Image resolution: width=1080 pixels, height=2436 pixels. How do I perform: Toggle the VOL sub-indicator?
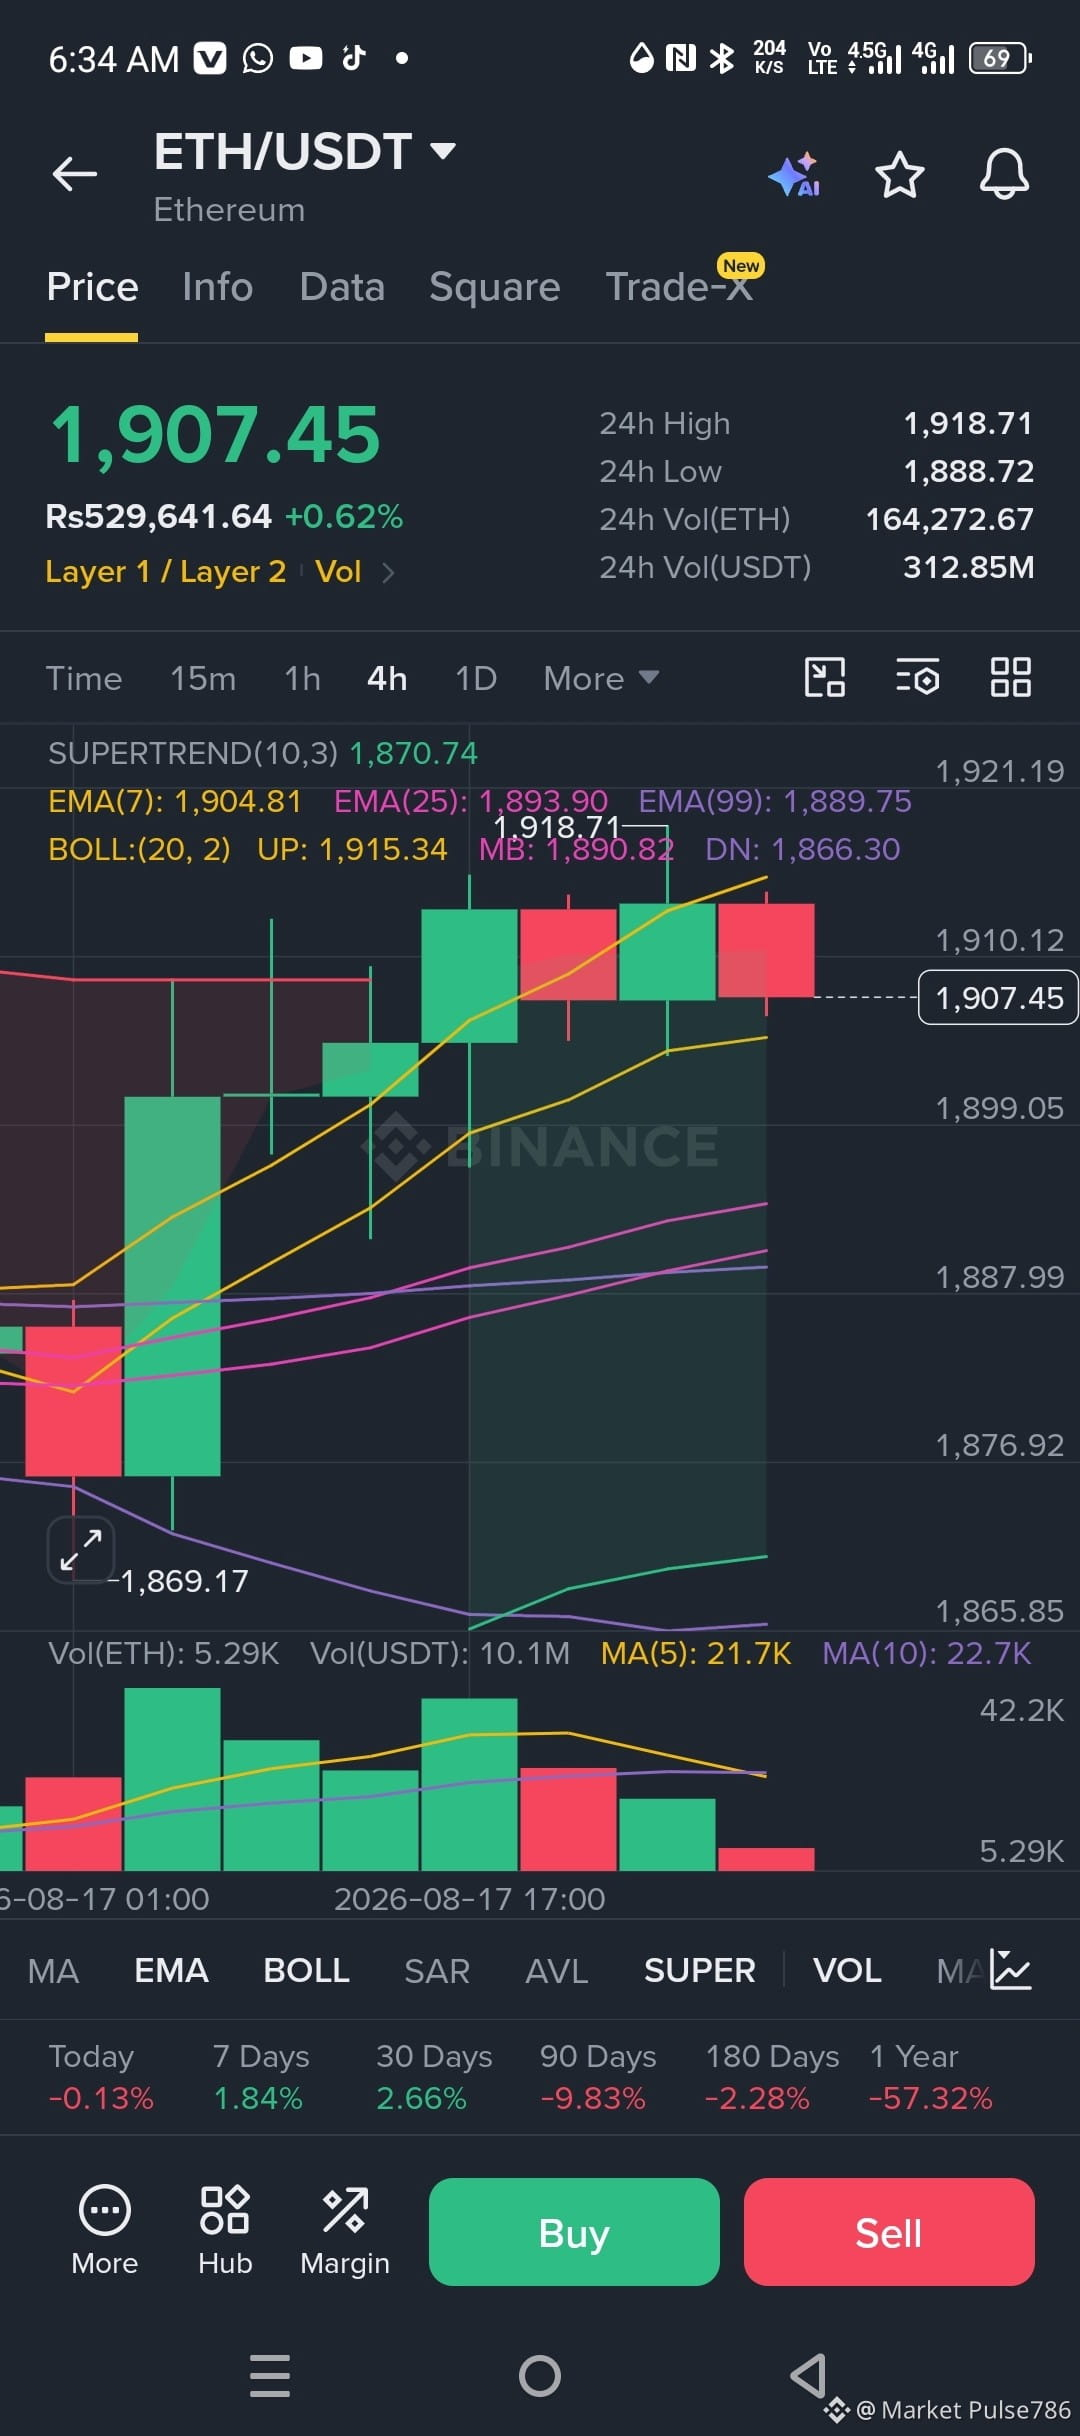tap(847, 1970)
